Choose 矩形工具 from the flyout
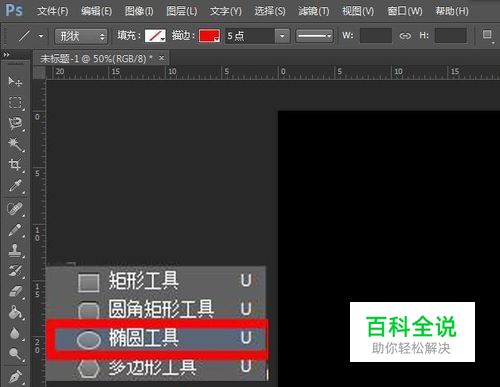 156,281
